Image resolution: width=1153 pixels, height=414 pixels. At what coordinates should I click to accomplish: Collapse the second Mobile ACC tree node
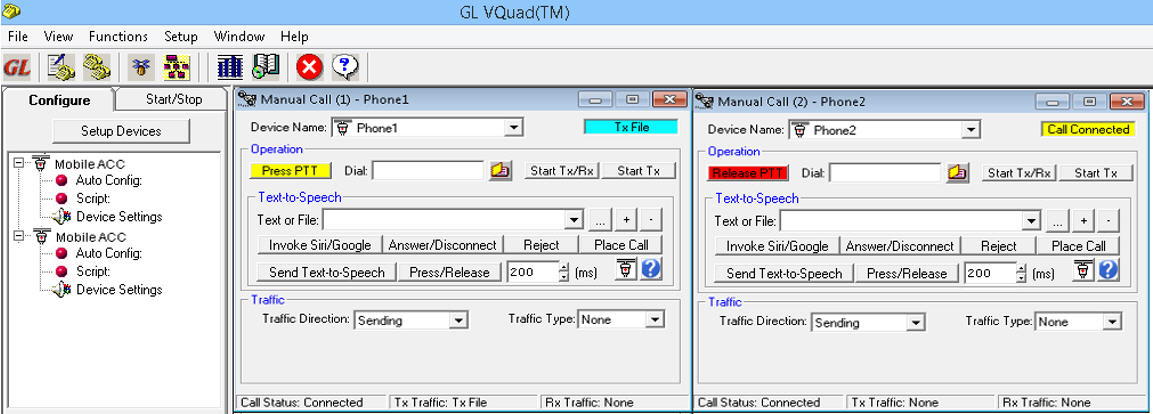(18, 237)
